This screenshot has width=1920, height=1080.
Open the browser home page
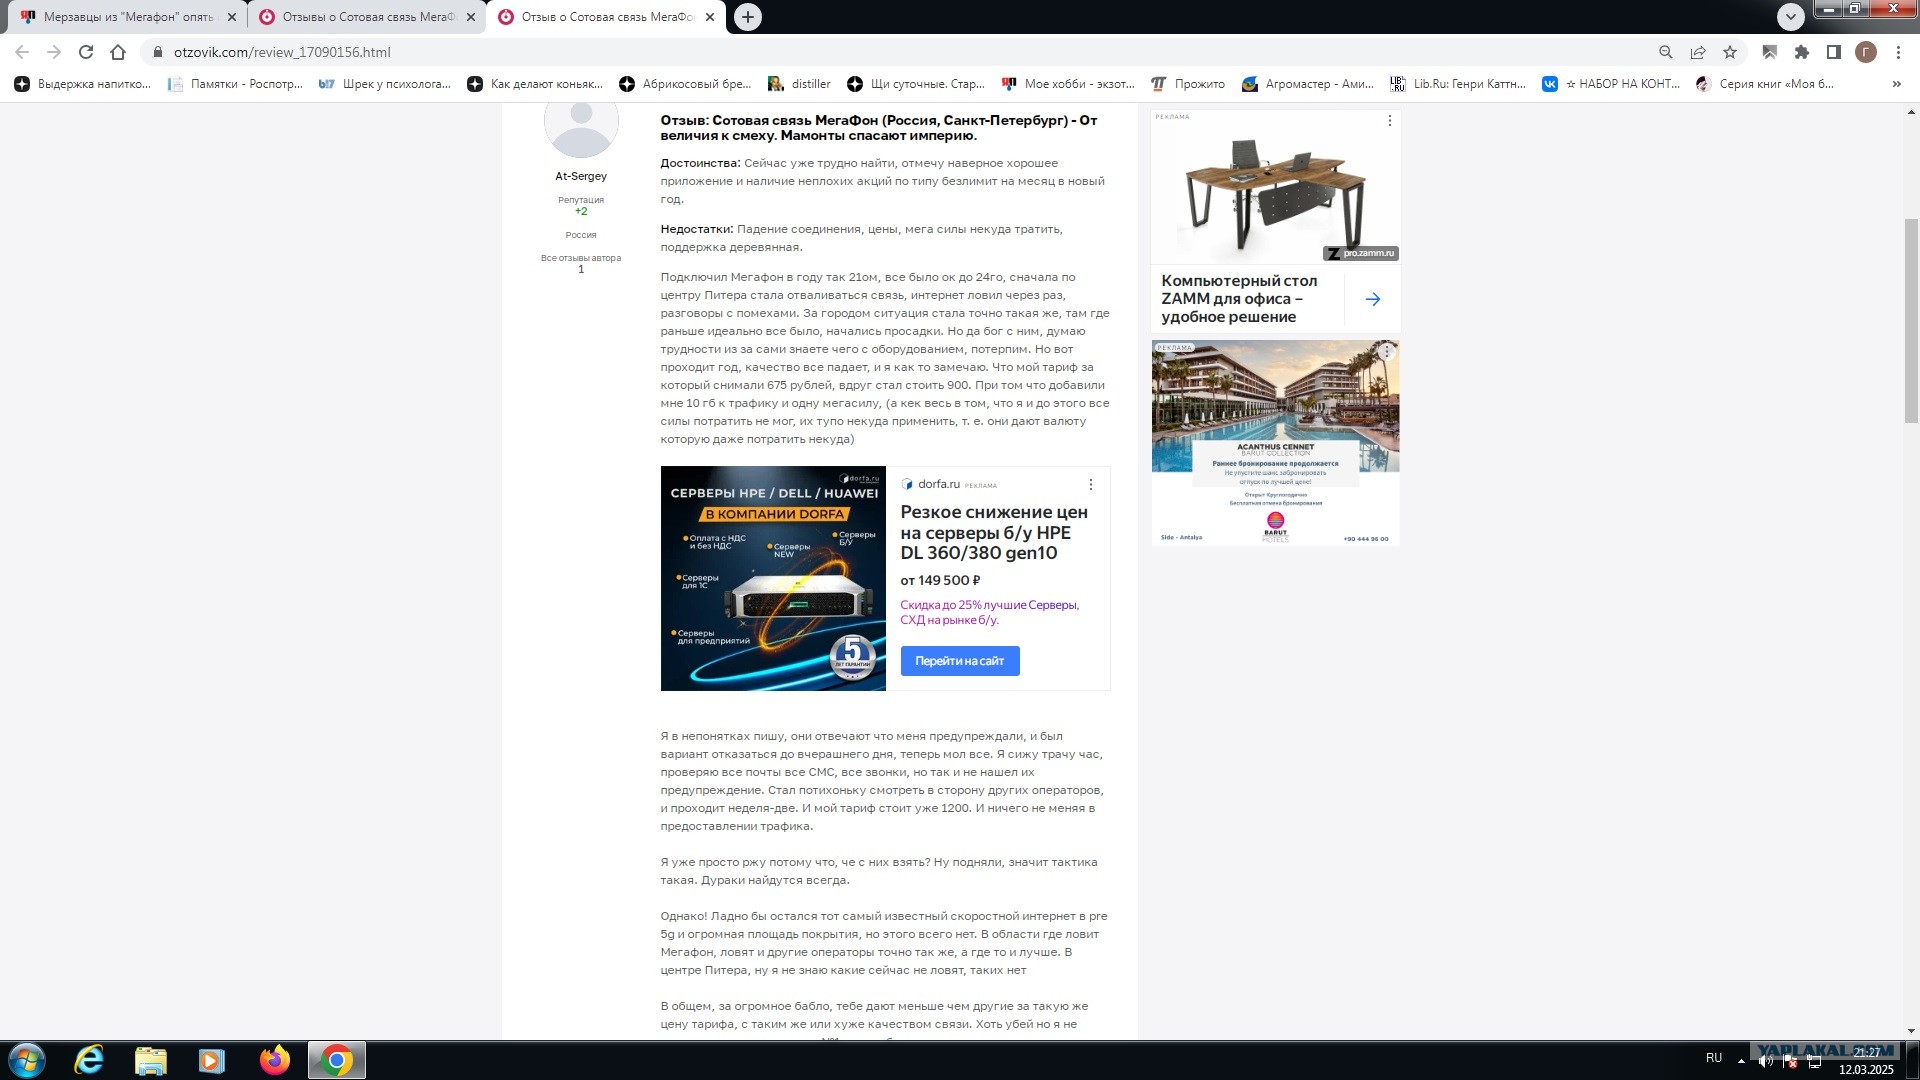tap(118, 52)
